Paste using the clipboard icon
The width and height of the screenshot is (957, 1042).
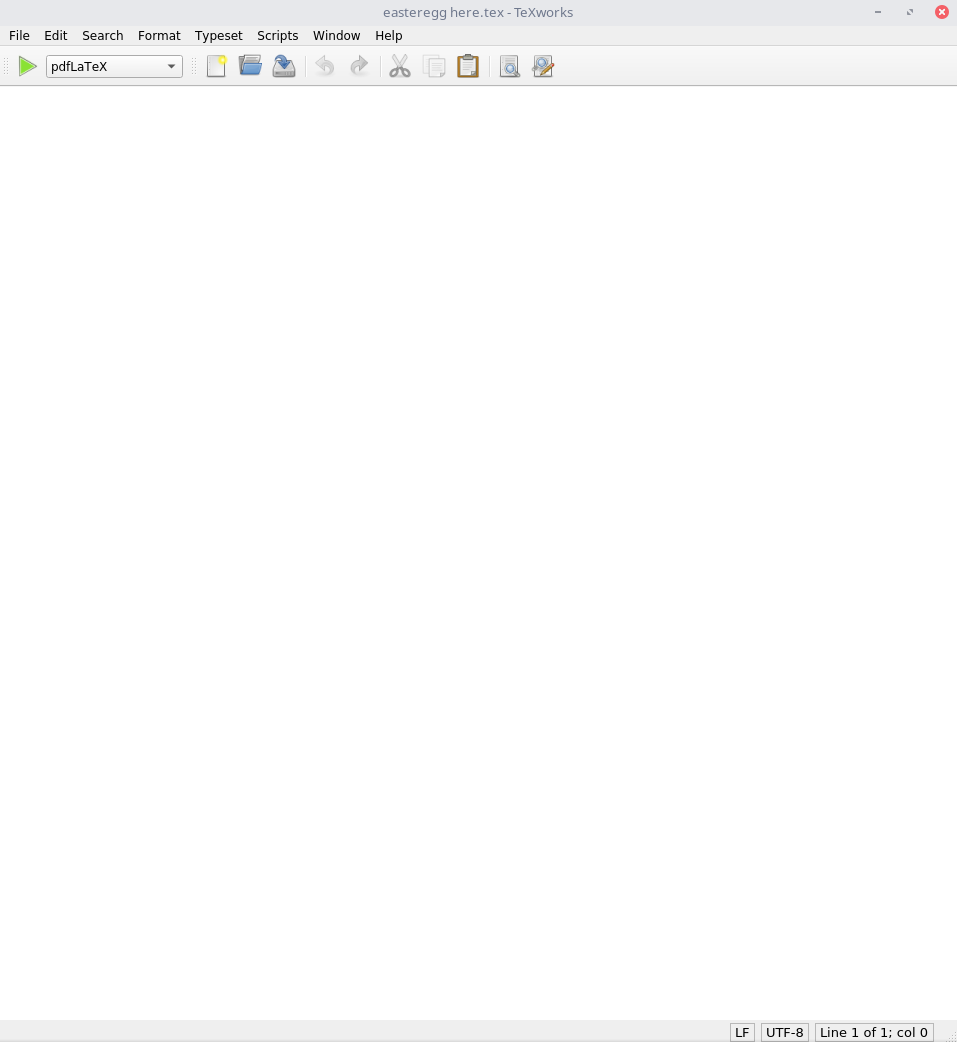468,67
